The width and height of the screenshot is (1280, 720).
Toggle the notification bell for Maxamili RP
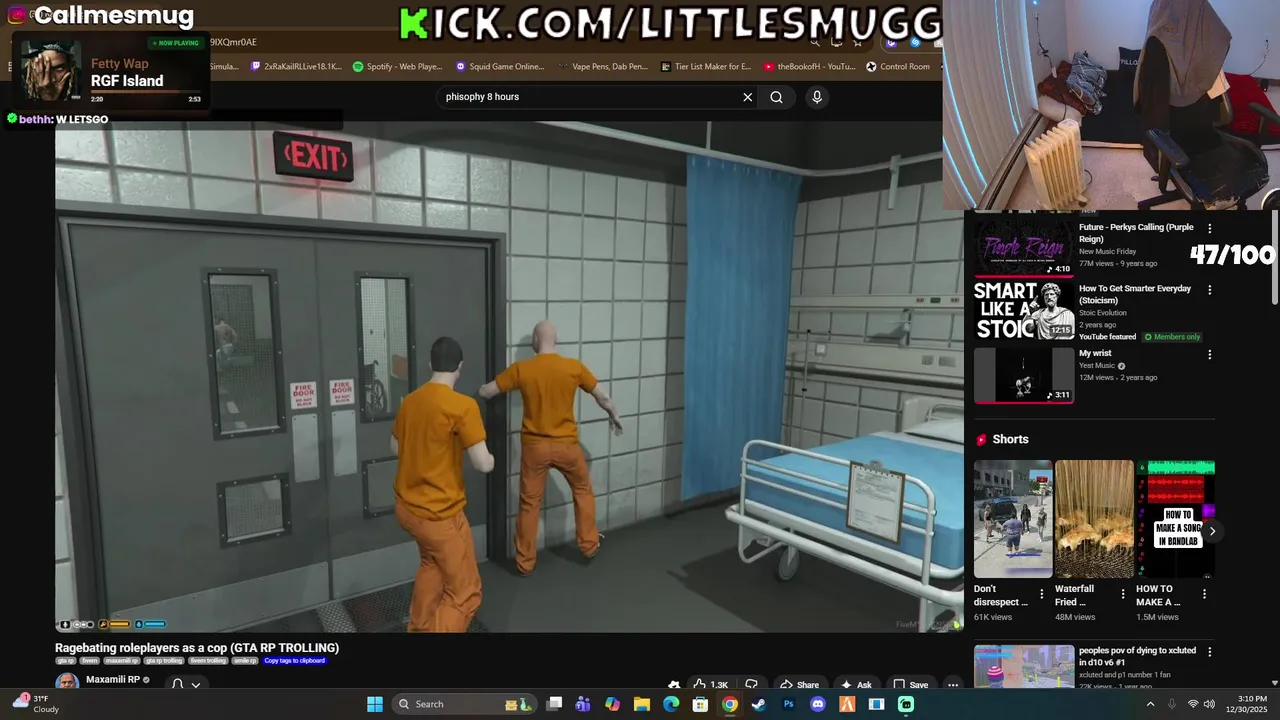click(177, 684)
